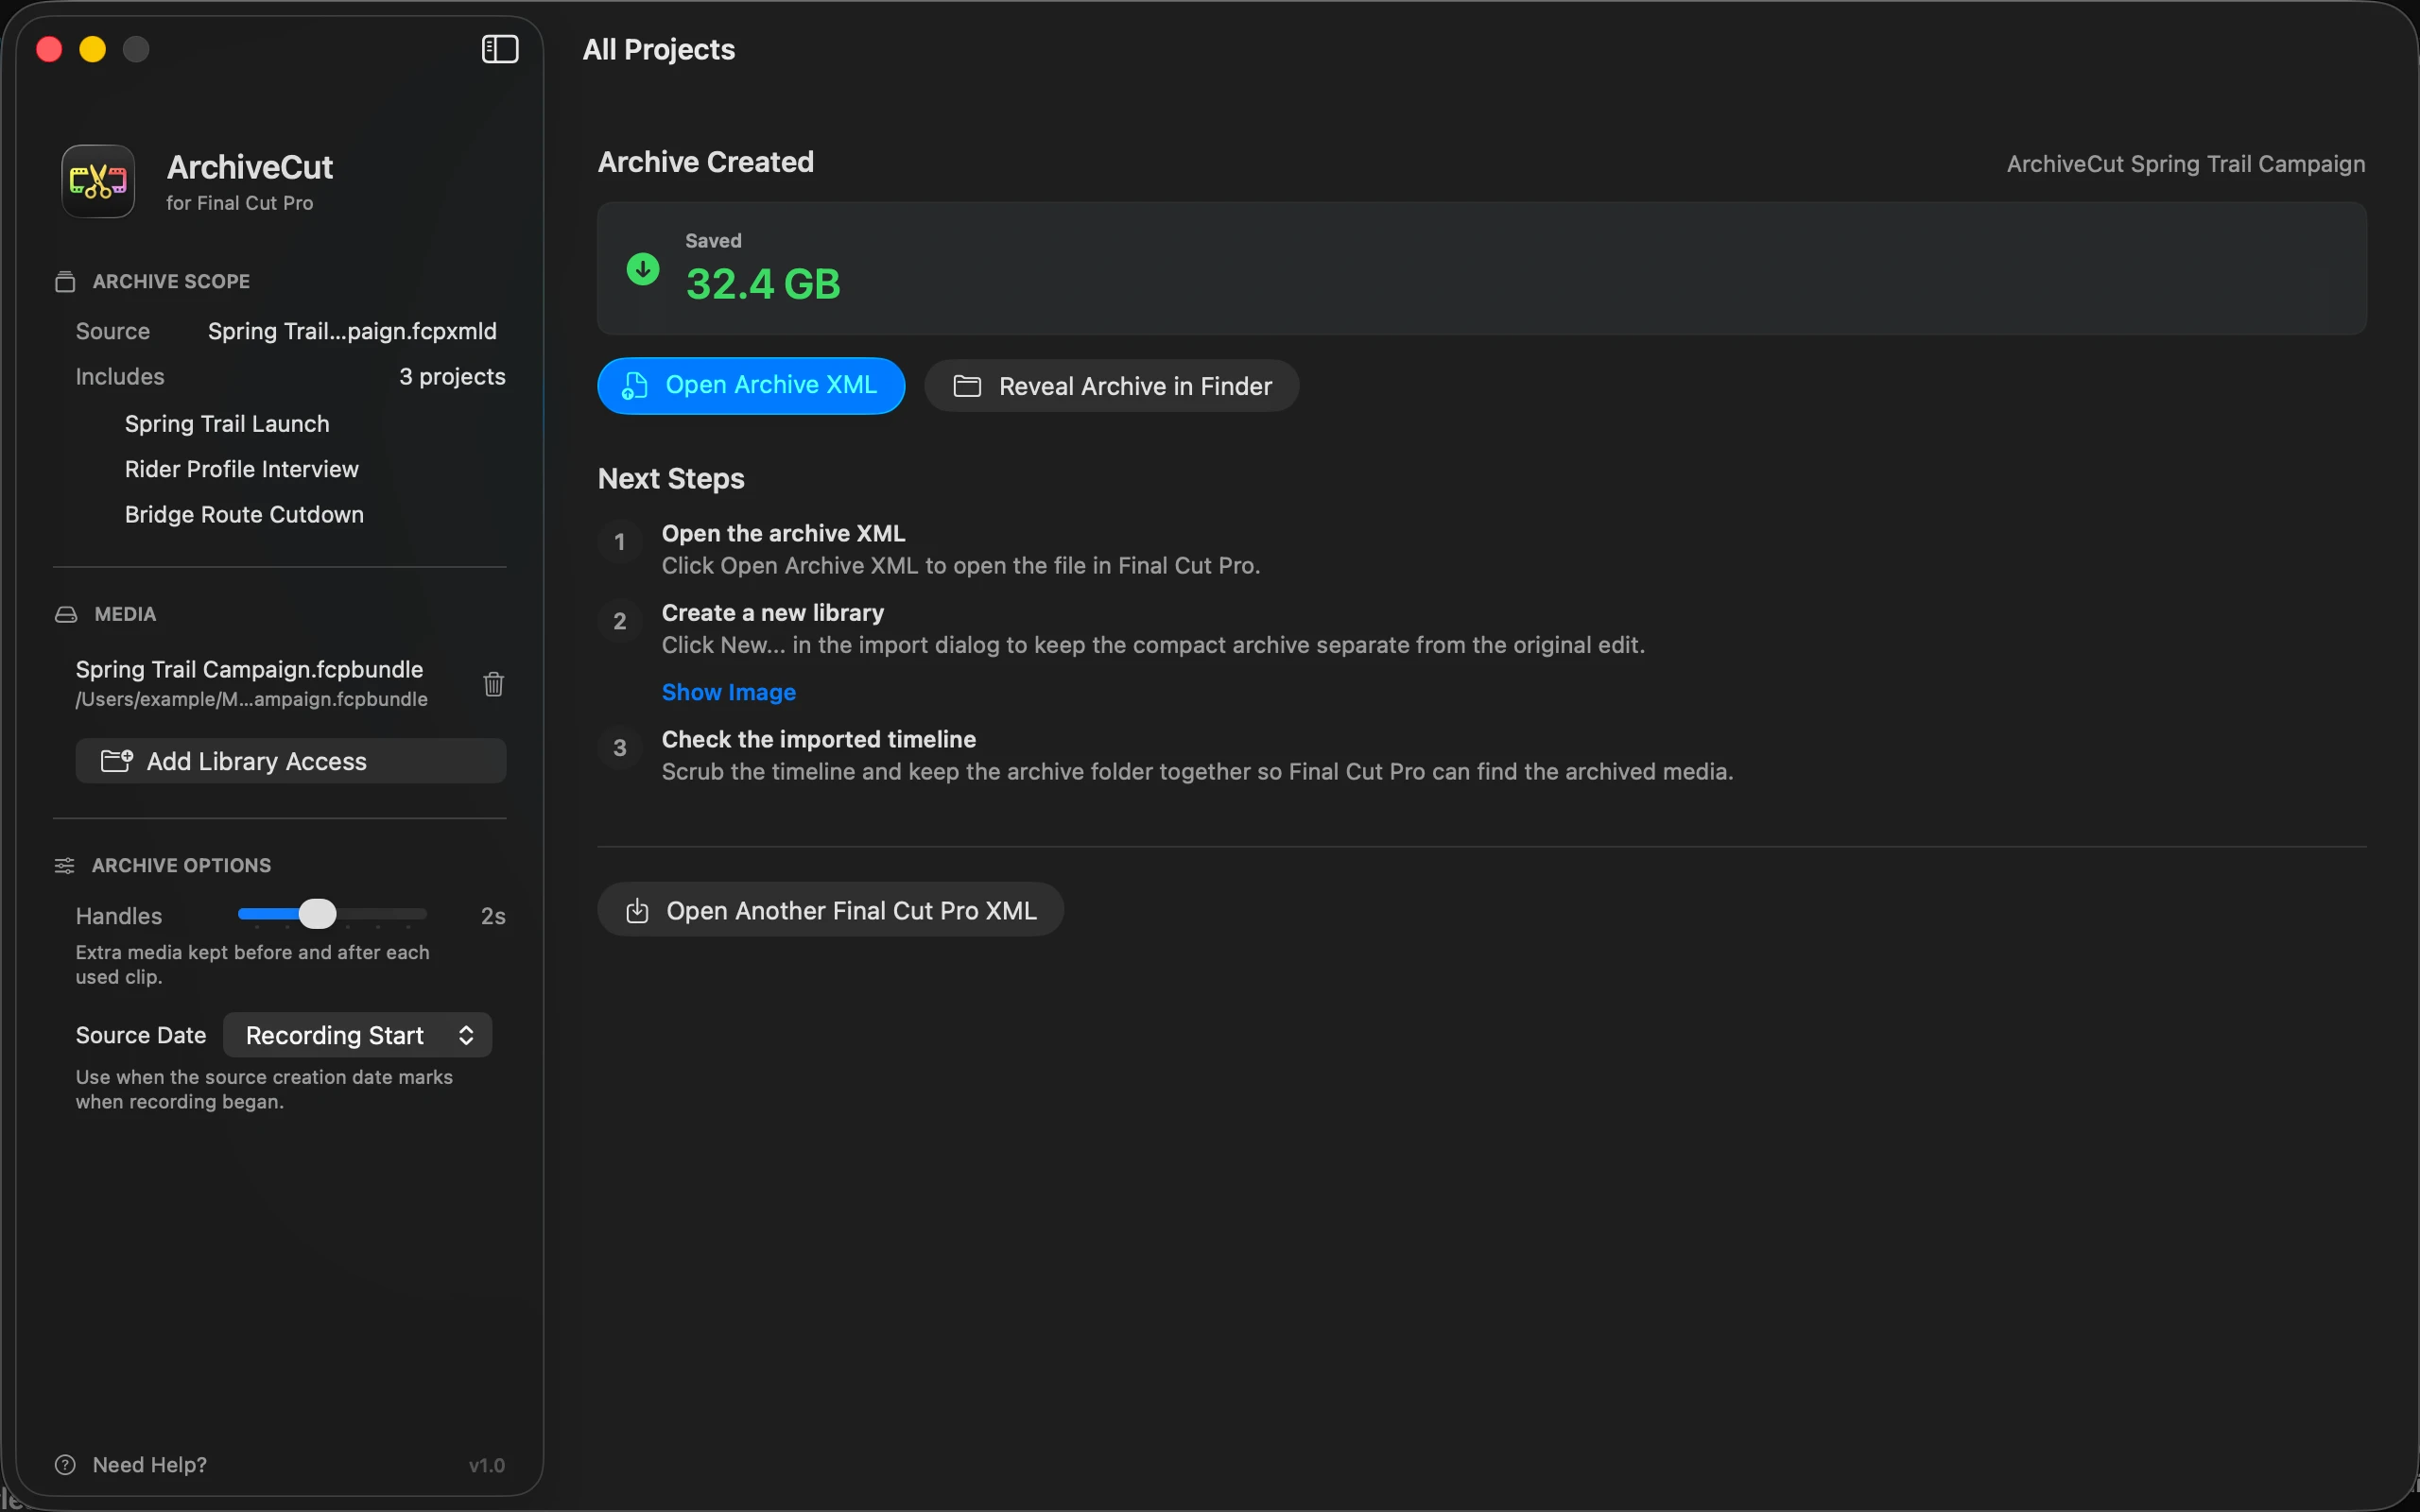Click the ArchiveCut app logo
2420x1512 pixels.
coord(98,181)
